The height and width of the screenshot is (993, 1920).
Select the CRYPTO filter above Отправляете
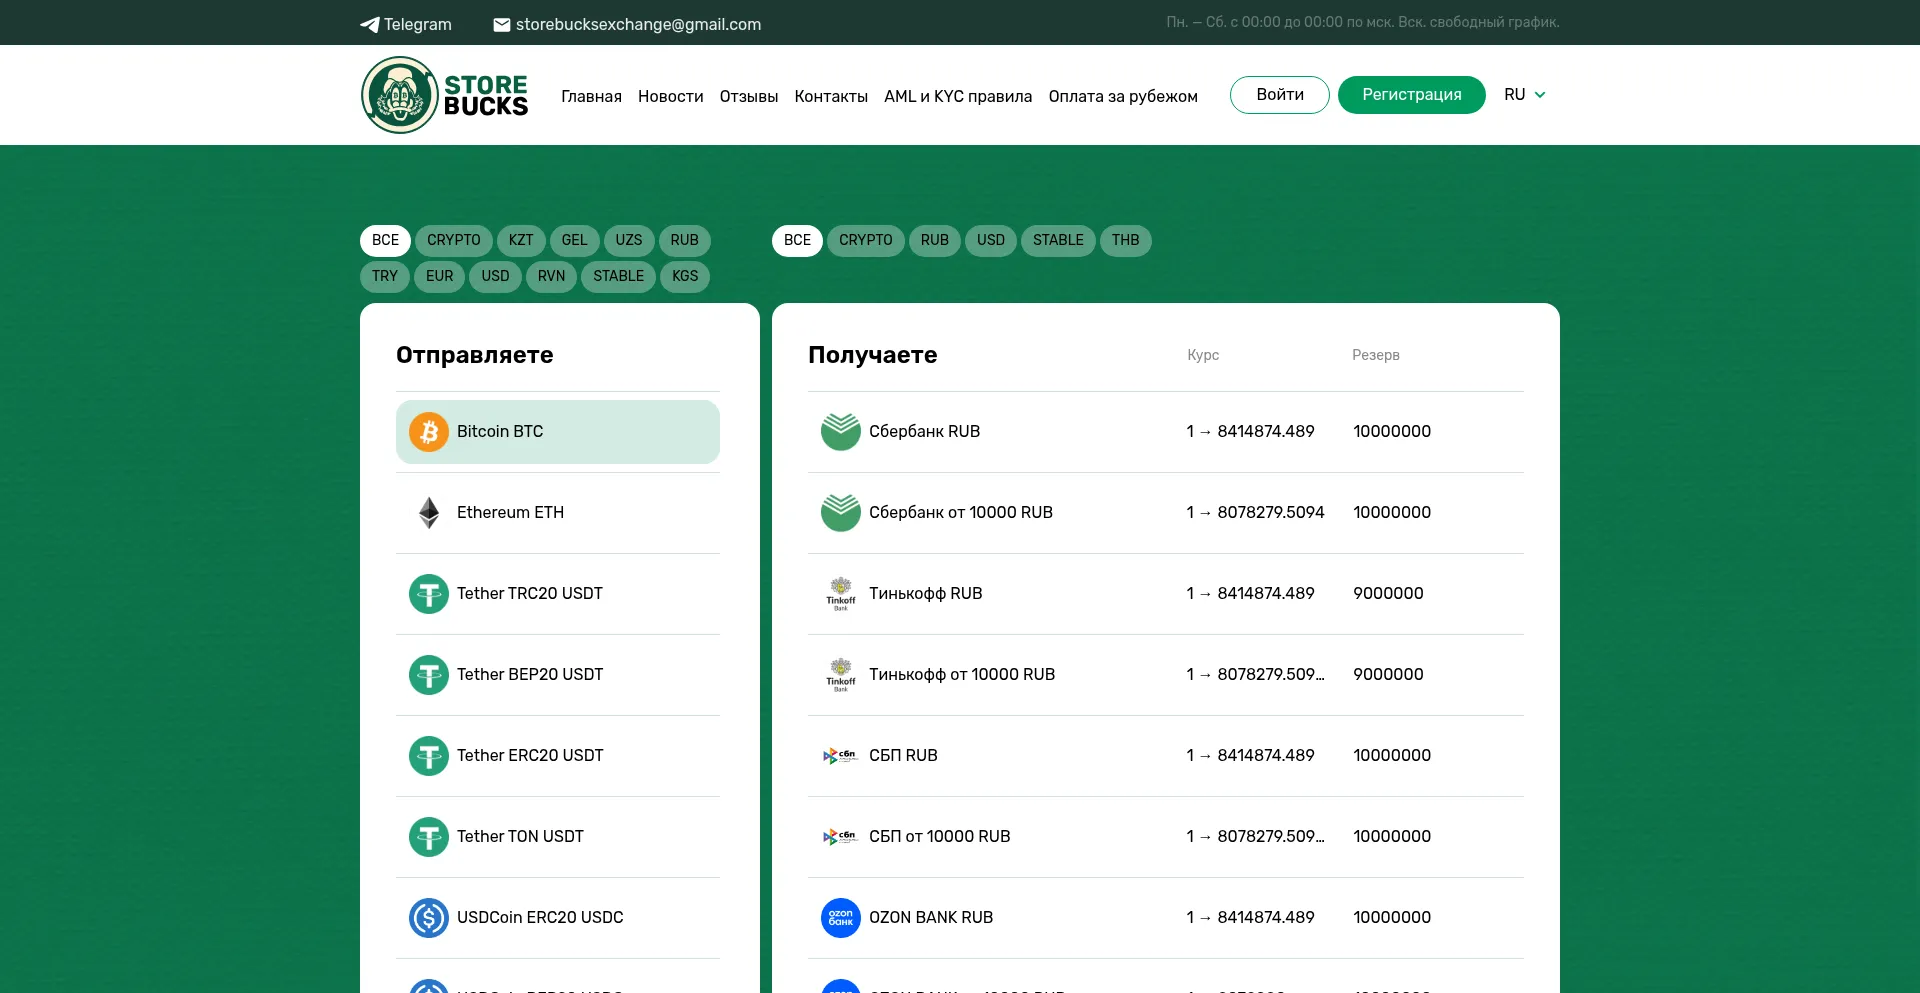click(454, 240)
